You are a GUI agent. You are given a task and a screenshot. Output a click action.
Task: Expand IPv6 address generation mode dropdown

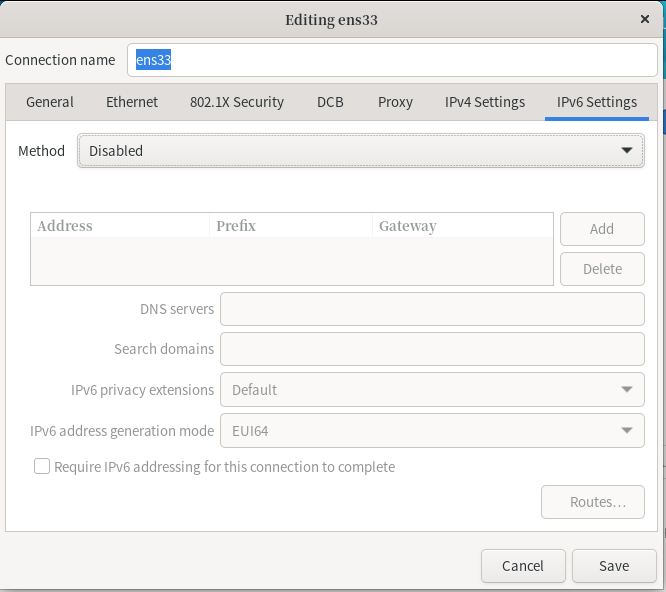(431, 431)
